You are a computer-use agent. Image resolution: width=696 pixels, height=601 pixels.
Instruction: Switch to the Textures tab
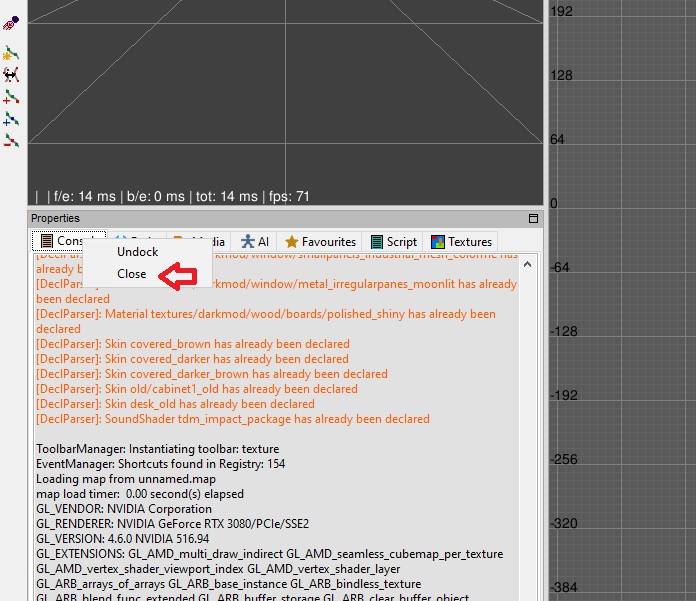461,241
